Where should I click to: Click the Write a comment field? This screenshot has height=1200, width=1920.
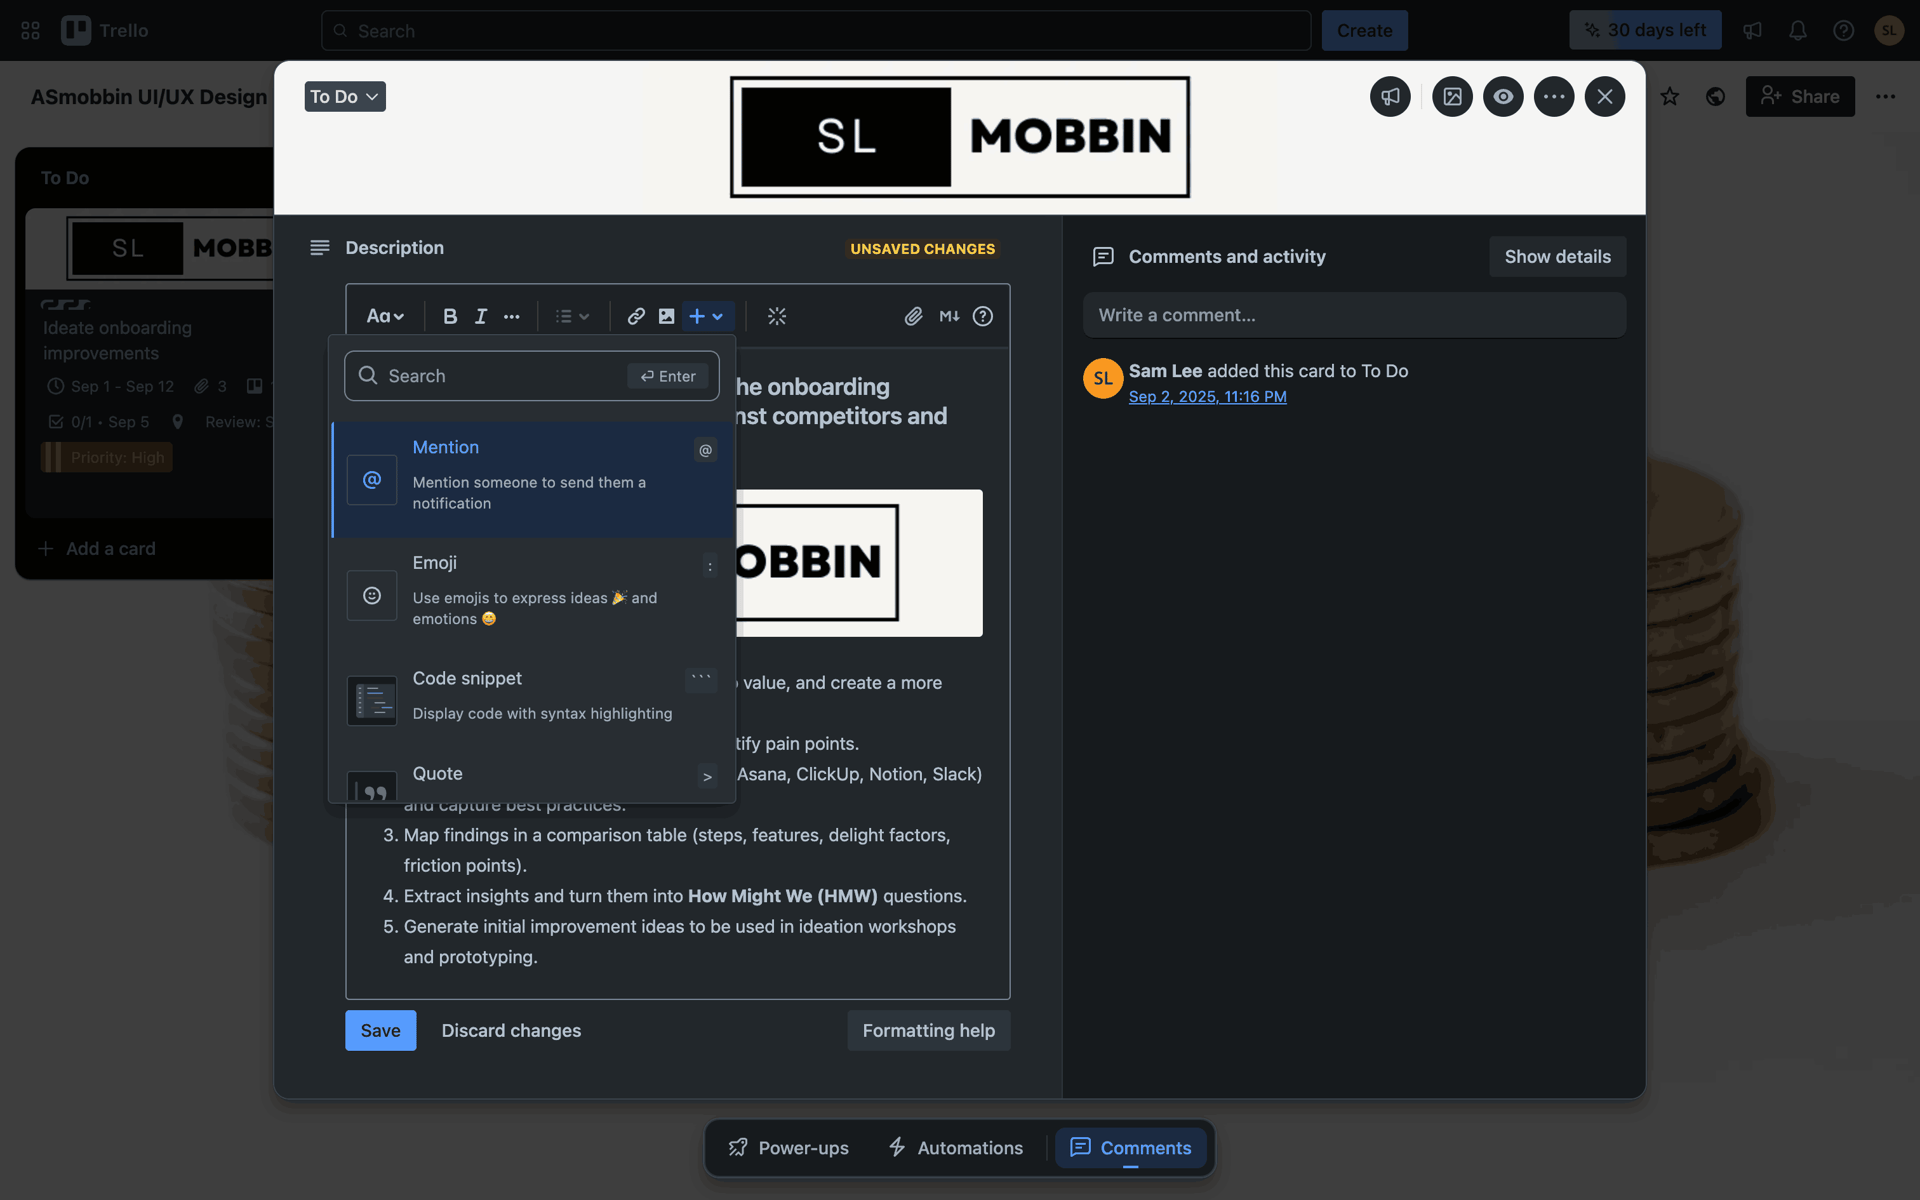pos(1354,315)
